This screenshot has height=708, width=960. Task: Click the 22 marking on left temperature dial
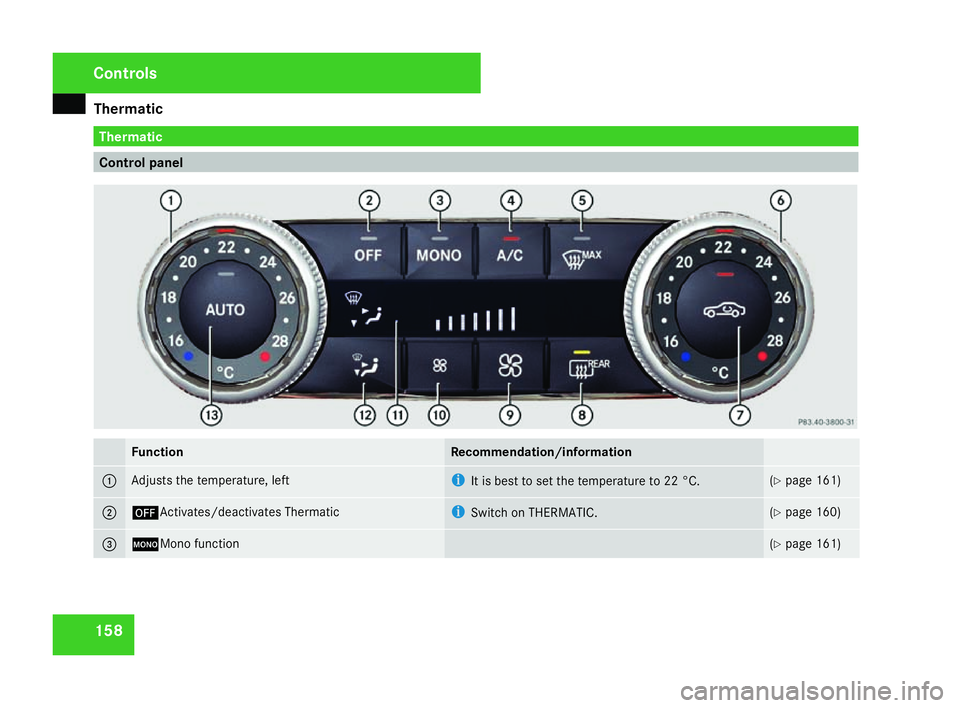227,247
